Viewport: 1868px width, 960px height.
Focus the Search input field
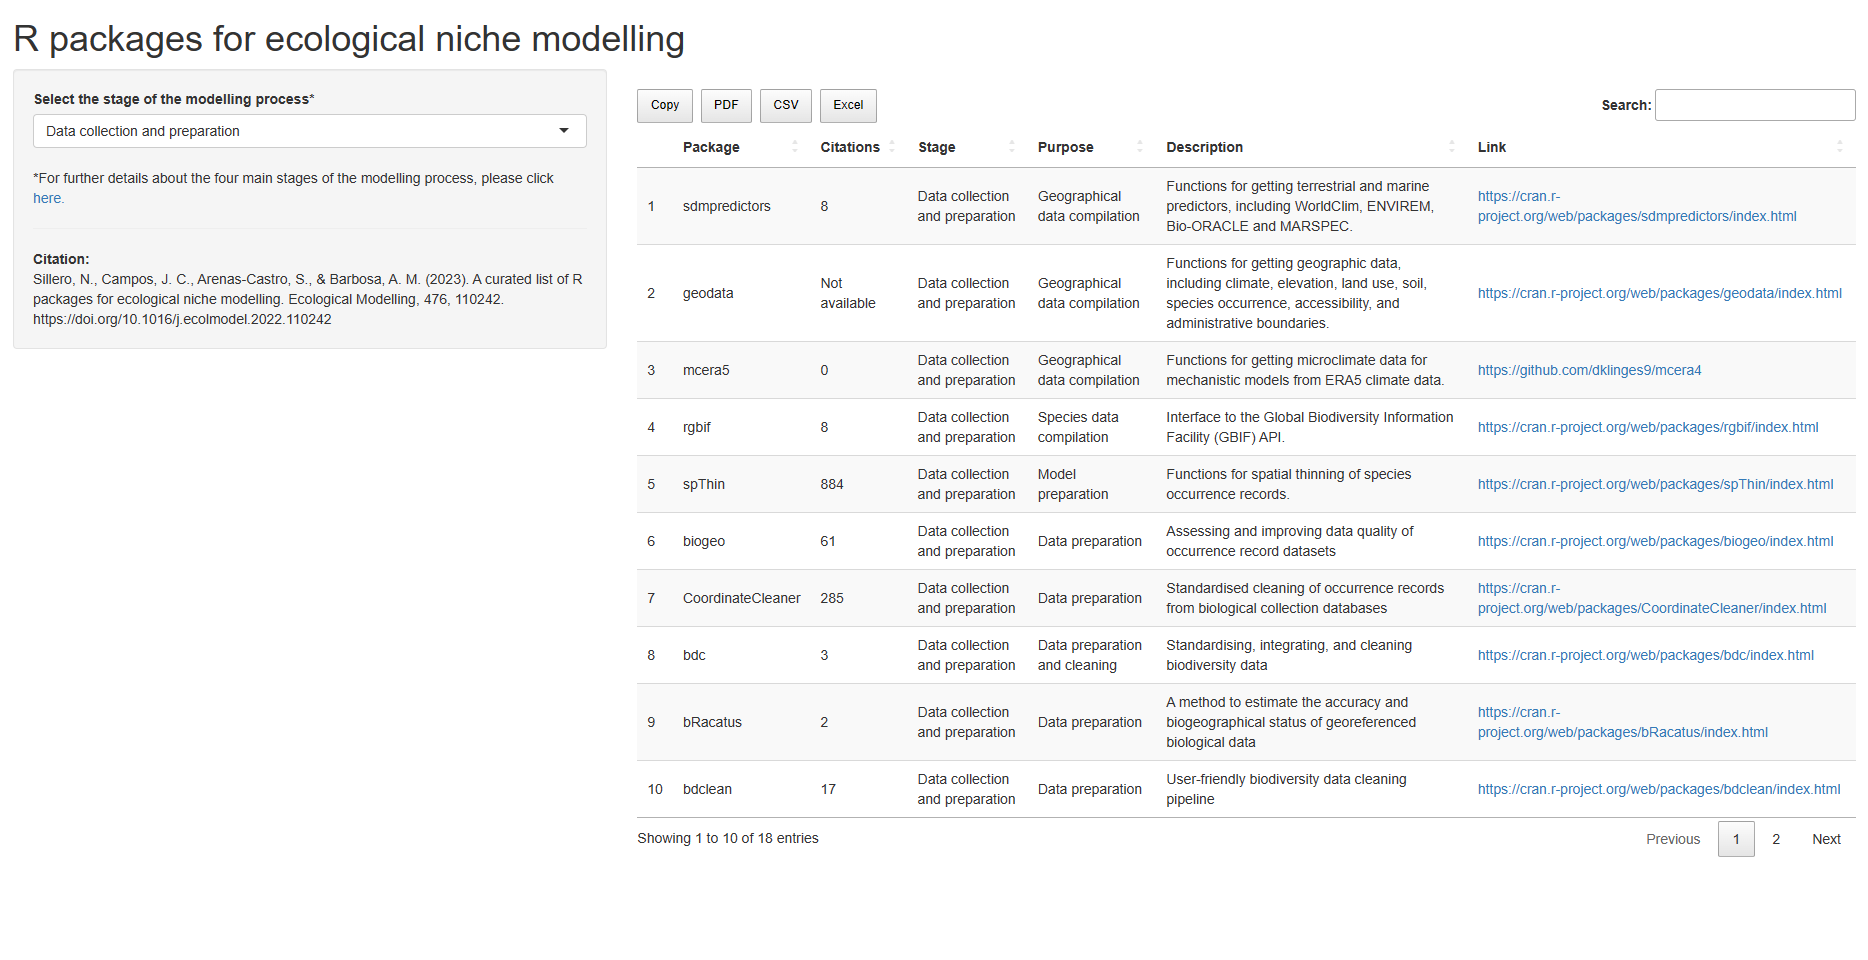coord(1755,105)
